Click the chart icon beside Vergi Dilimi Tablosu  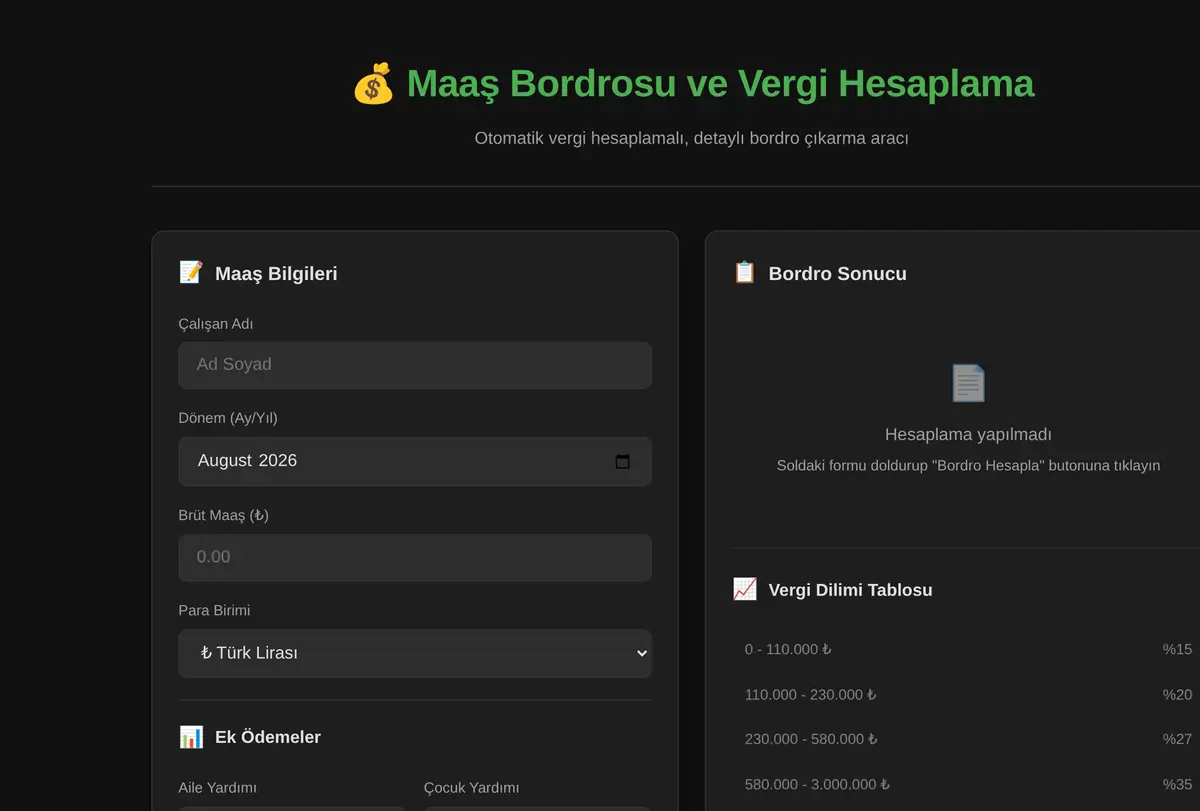click(x=745, y=589)
